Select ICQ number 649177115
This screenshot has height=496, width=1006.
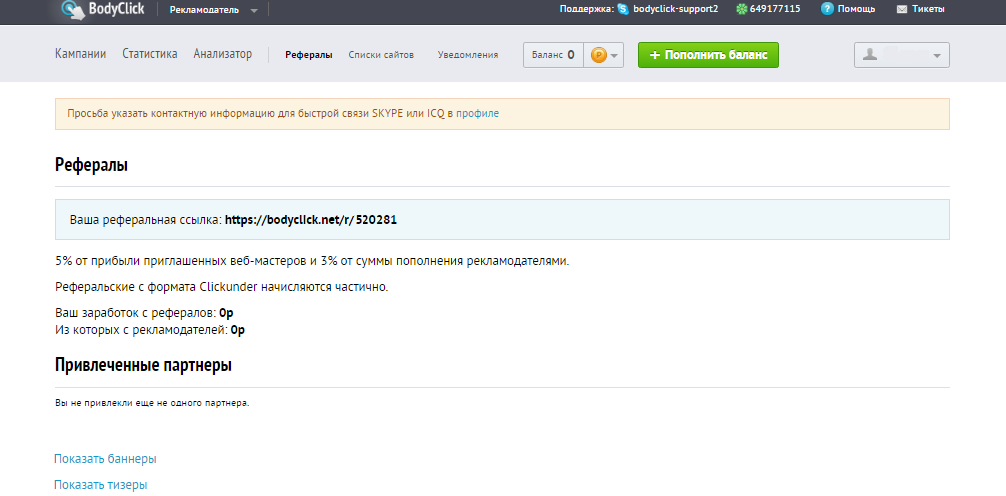click(x=775, y=9)
